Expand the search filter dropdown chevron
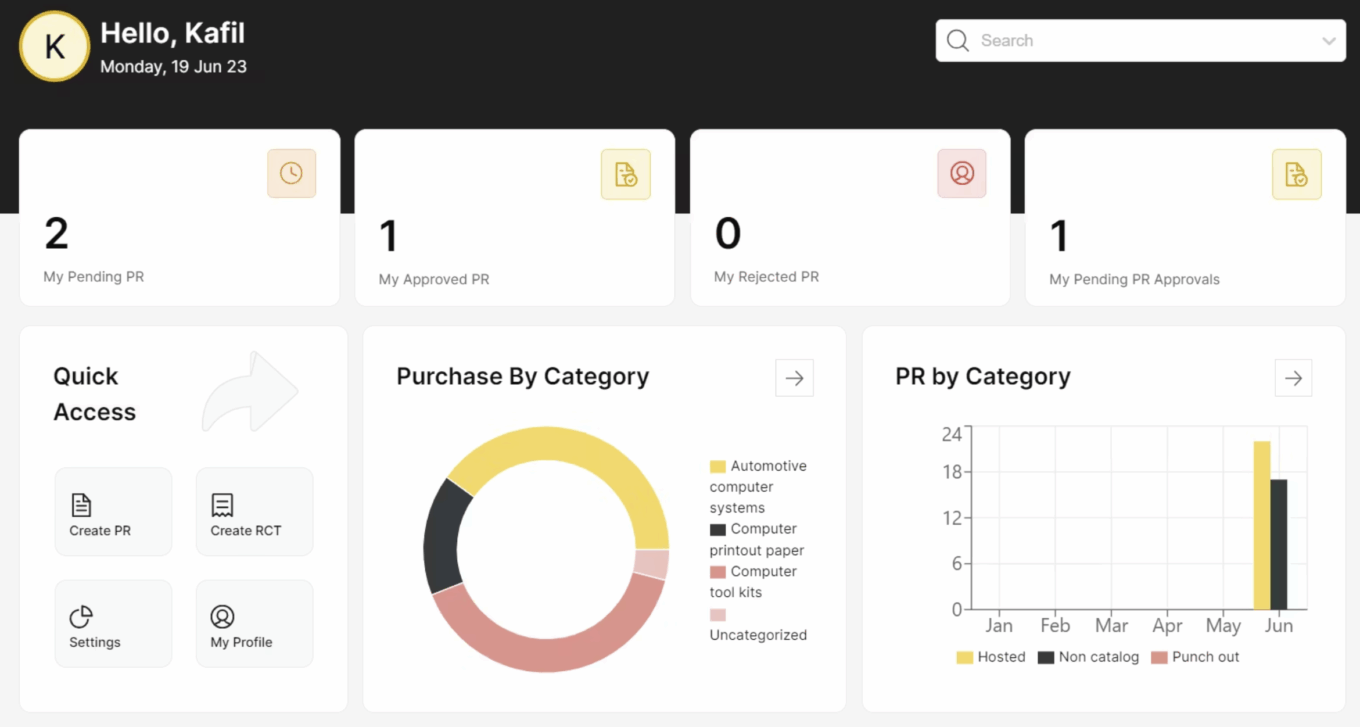Screen dimensions: 1360x727 (x=1330, y=40)
